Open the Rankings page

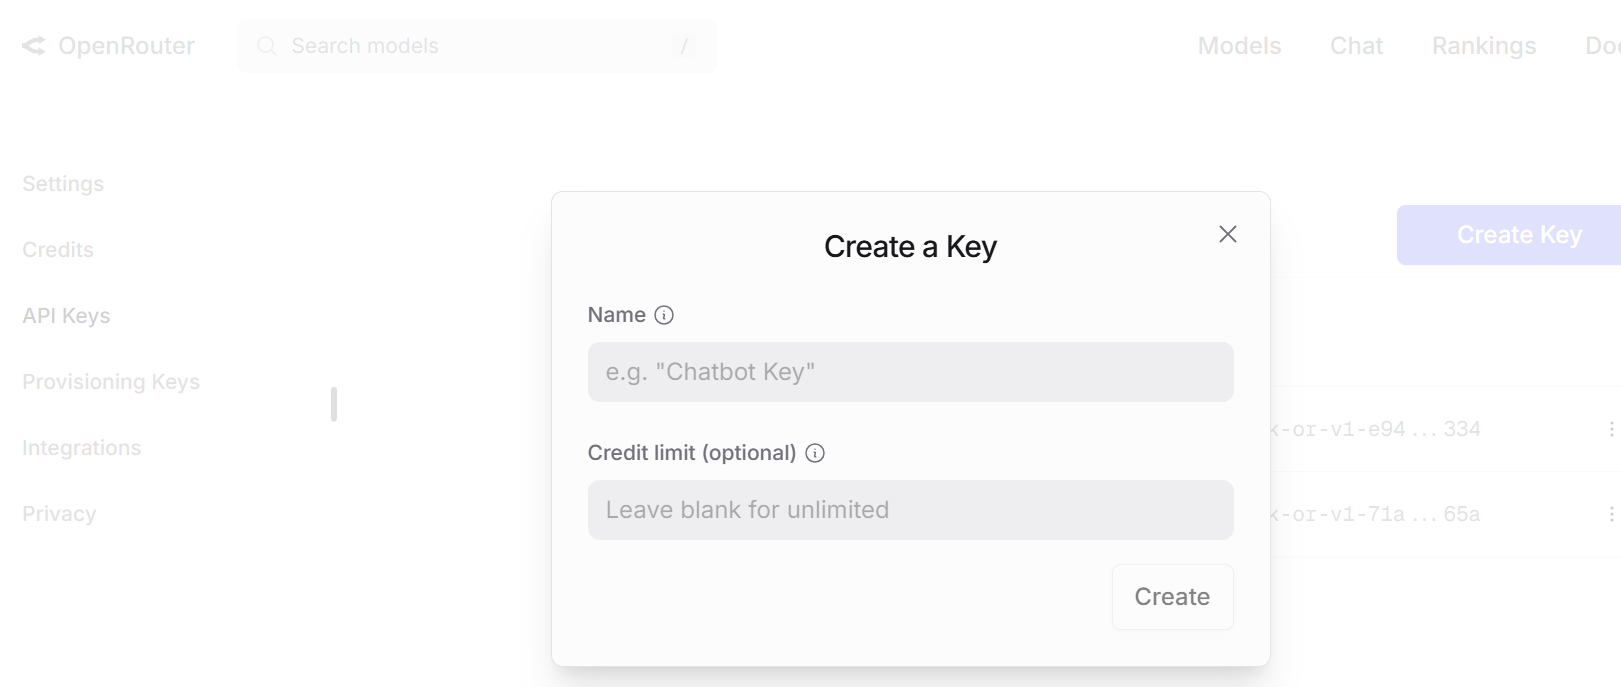pos(1484,46)
